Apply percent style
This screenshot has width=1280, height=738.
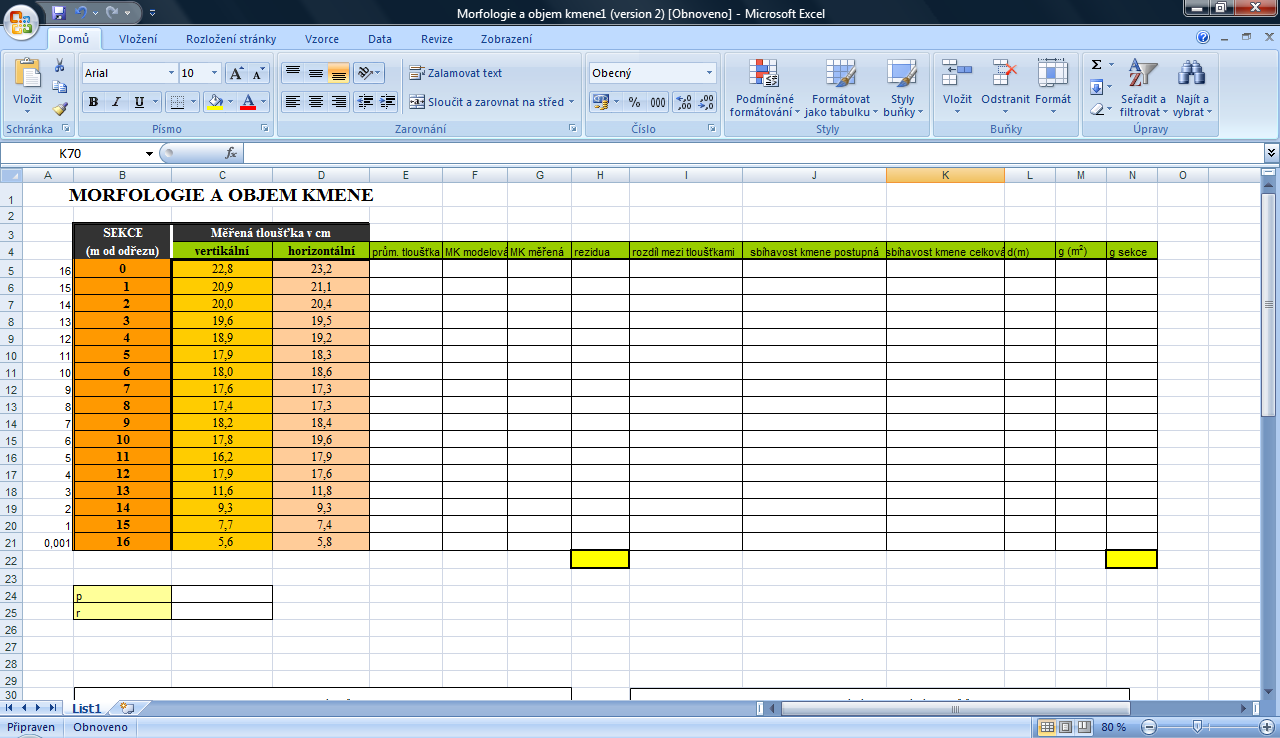point(634,102)
